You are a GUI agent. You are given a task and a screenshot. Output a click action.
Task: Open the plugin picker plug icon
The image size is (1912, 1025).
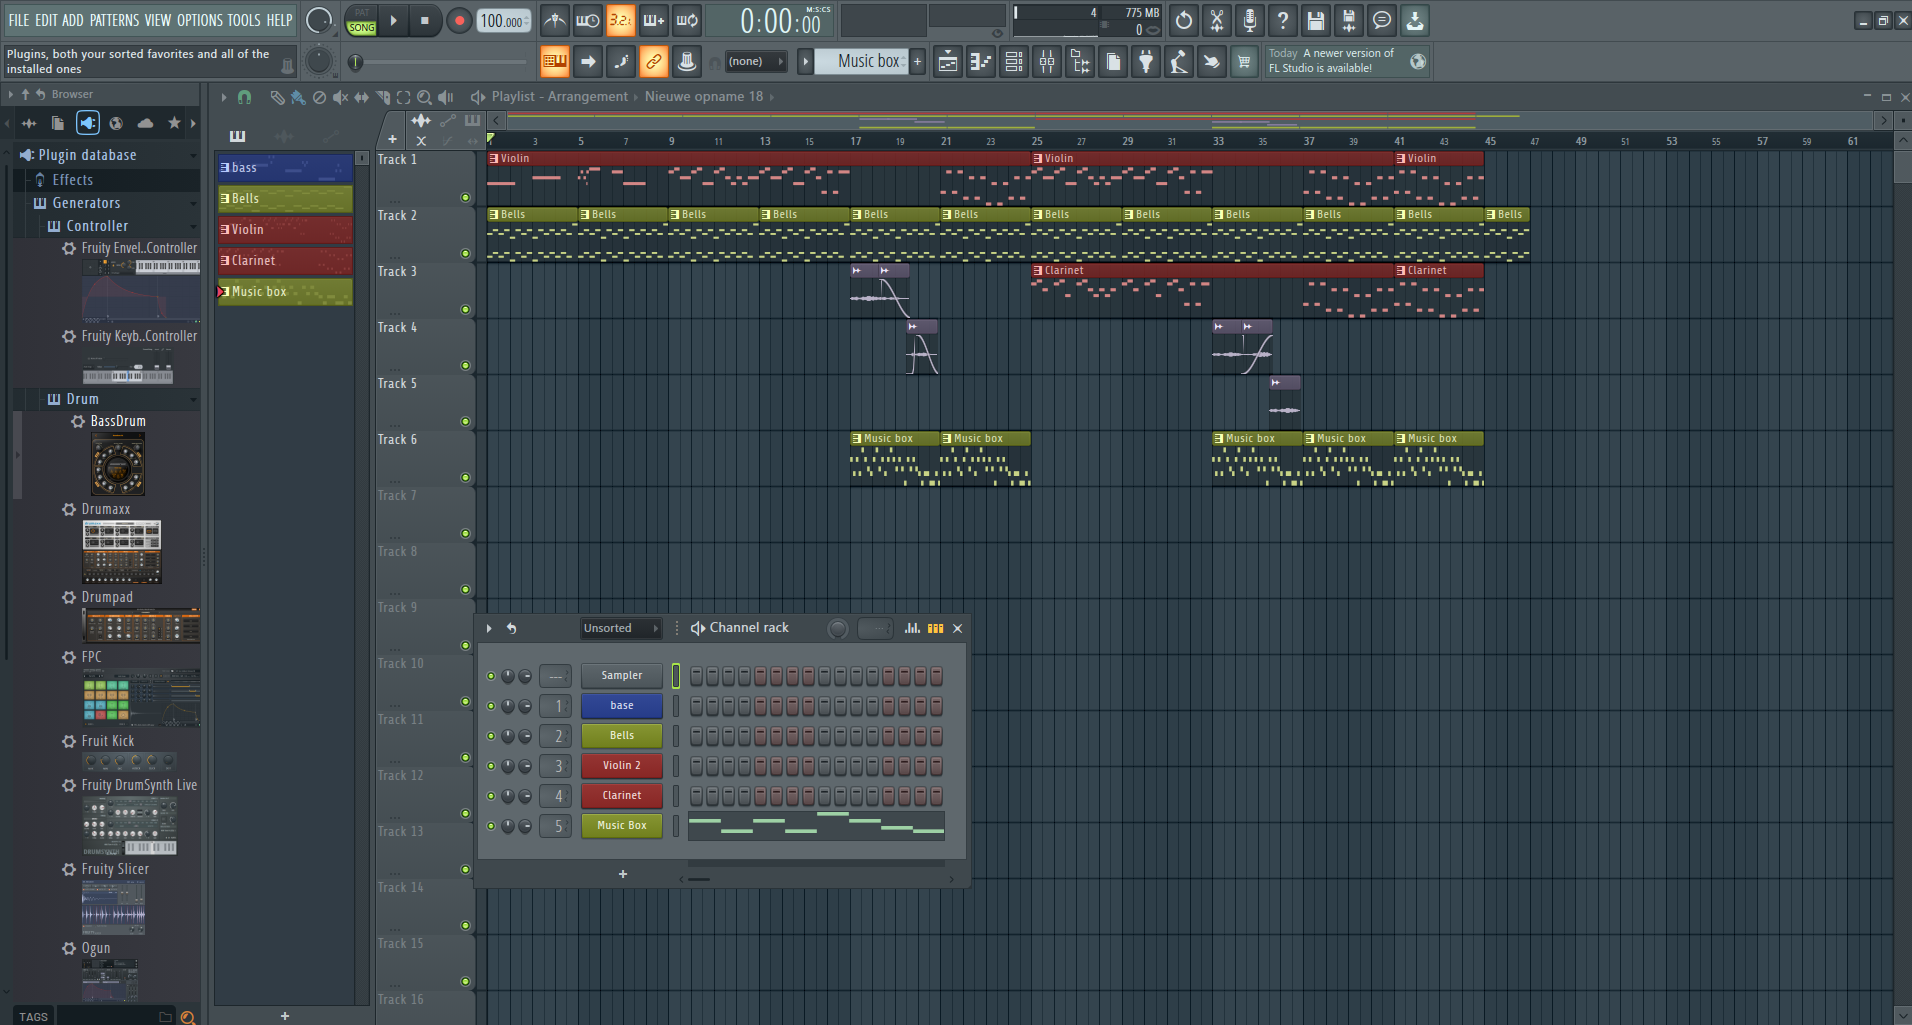pos(1146,62)
